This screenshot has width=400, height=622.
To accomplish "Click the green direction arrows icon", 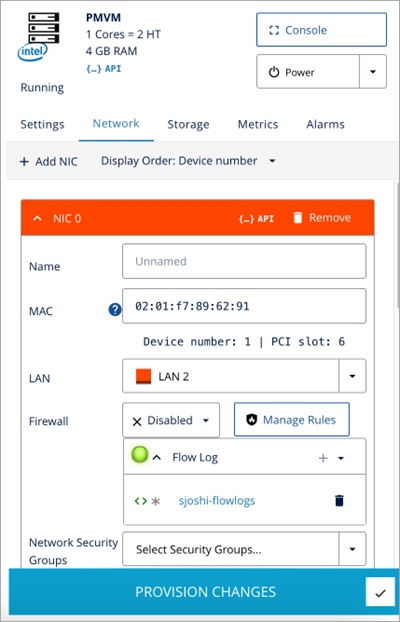I will click(140, 501).
